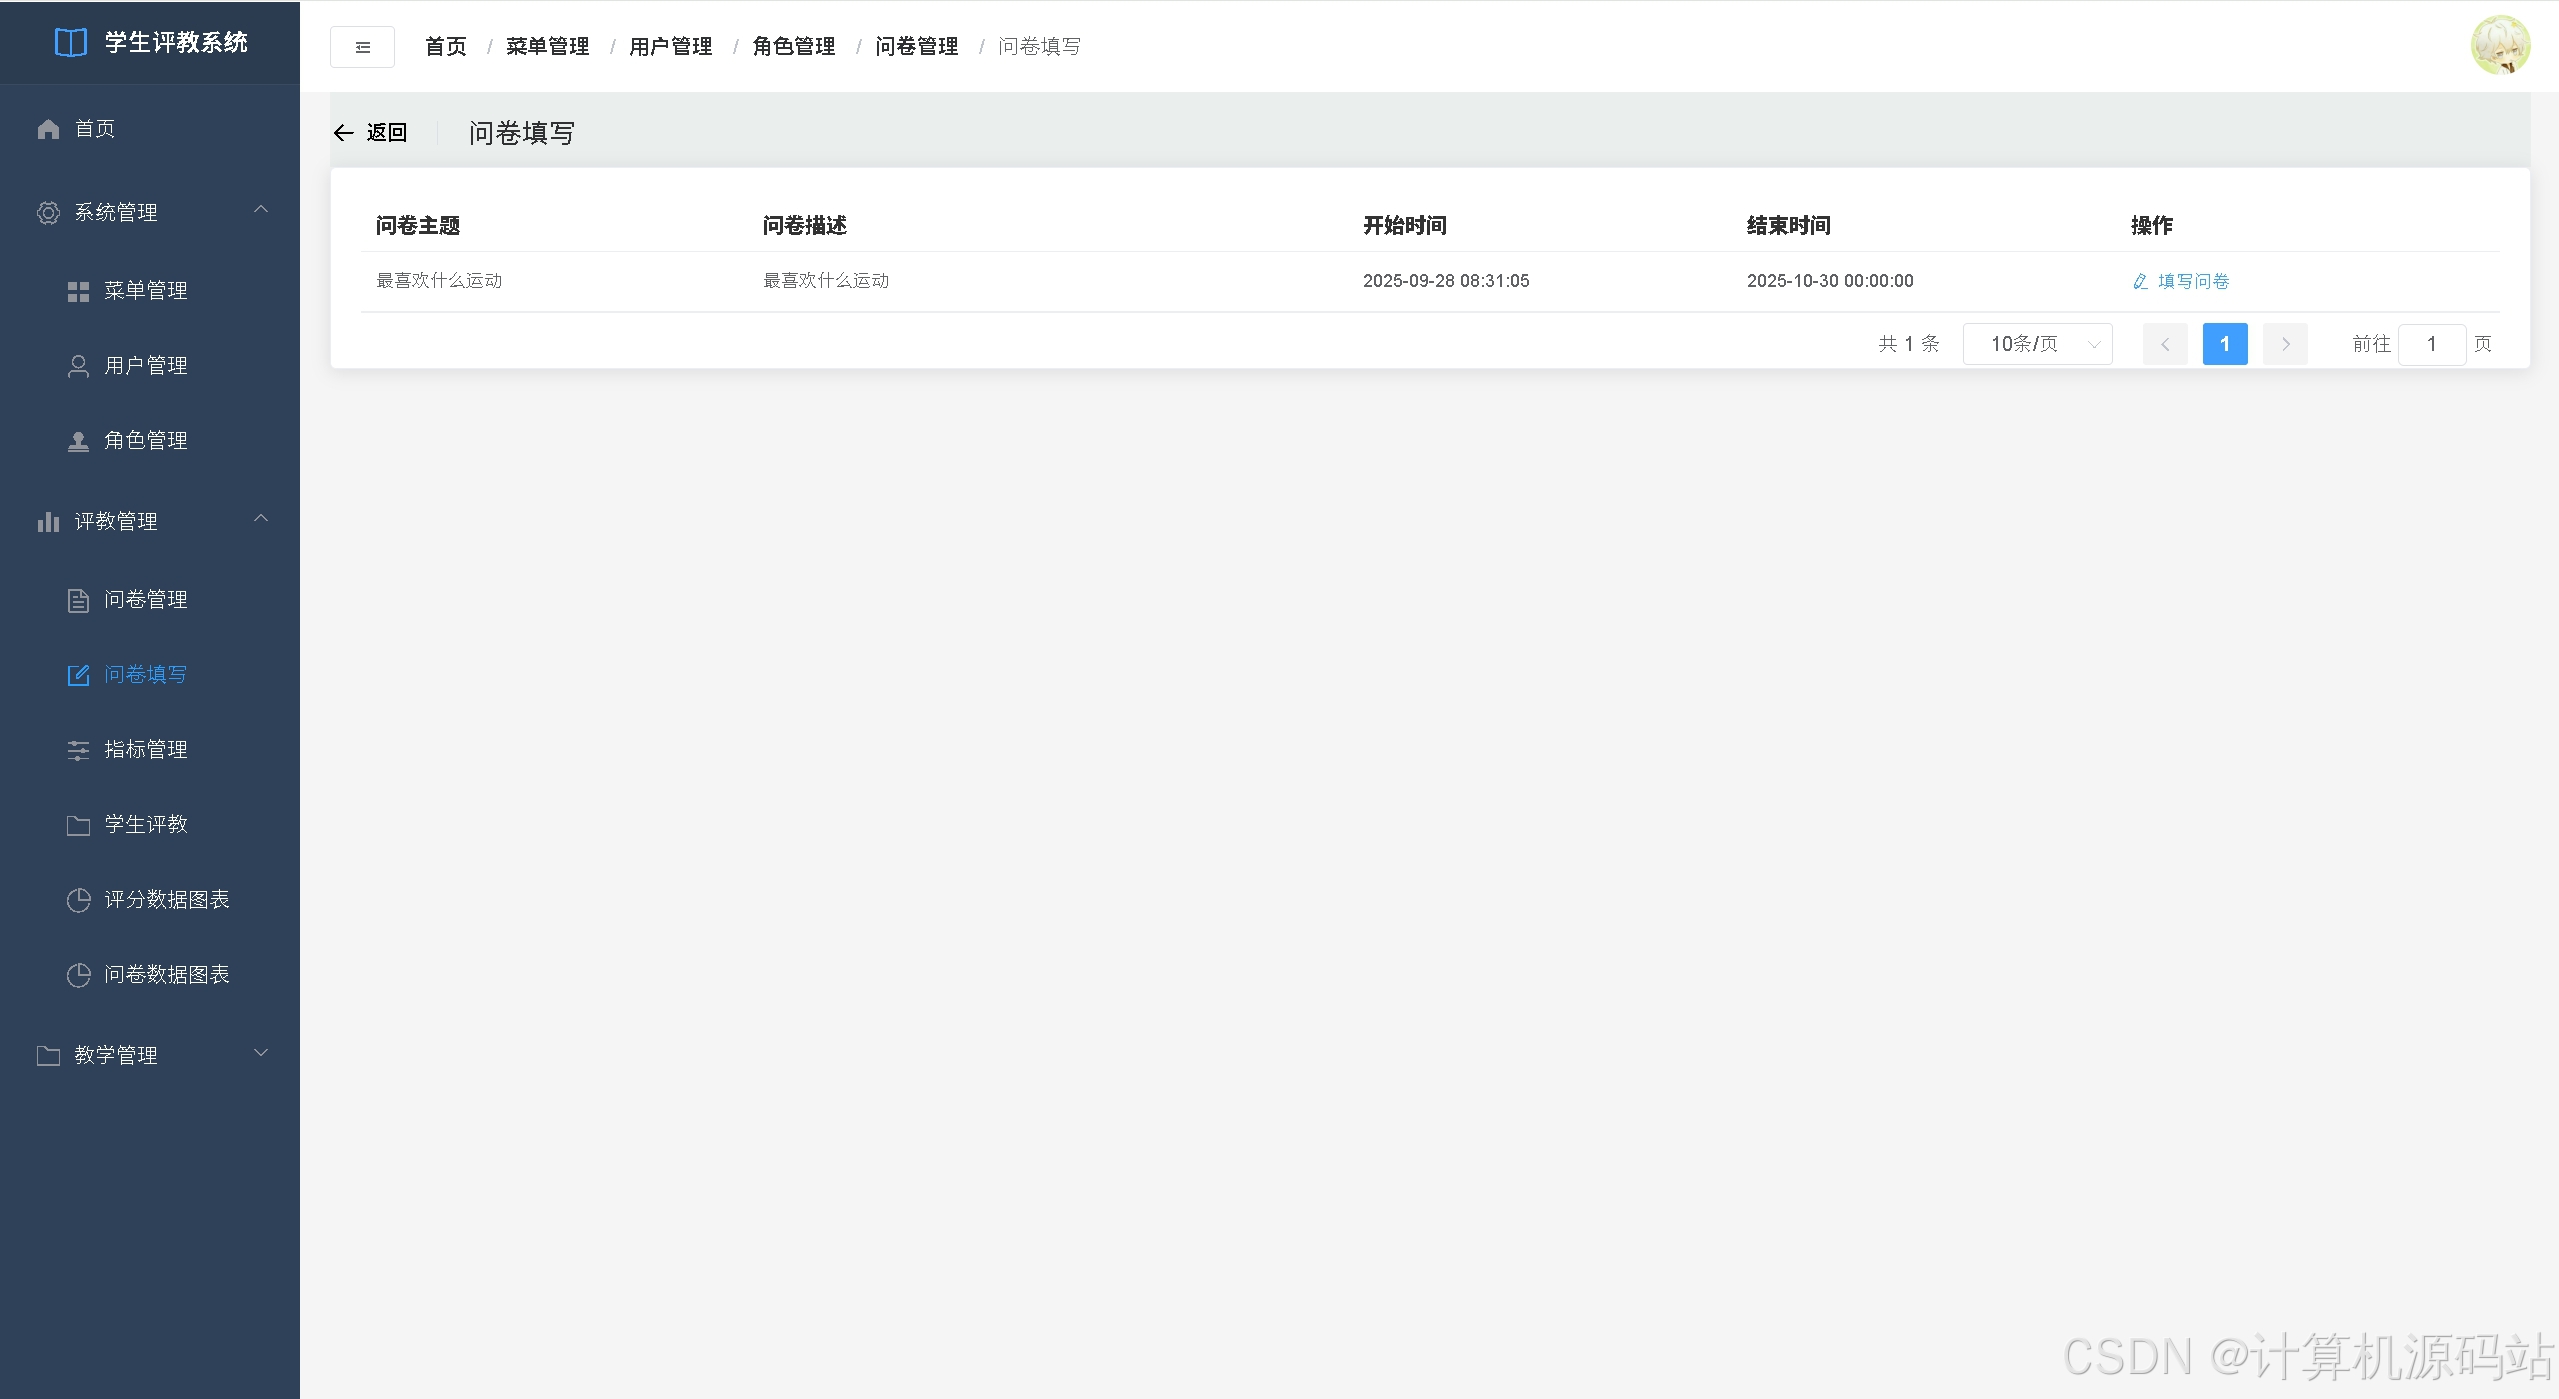Screen dimensions: 2559x1399
Task: Click the end time 2025-10-30 00:00:00
Action: (1830, 281)
